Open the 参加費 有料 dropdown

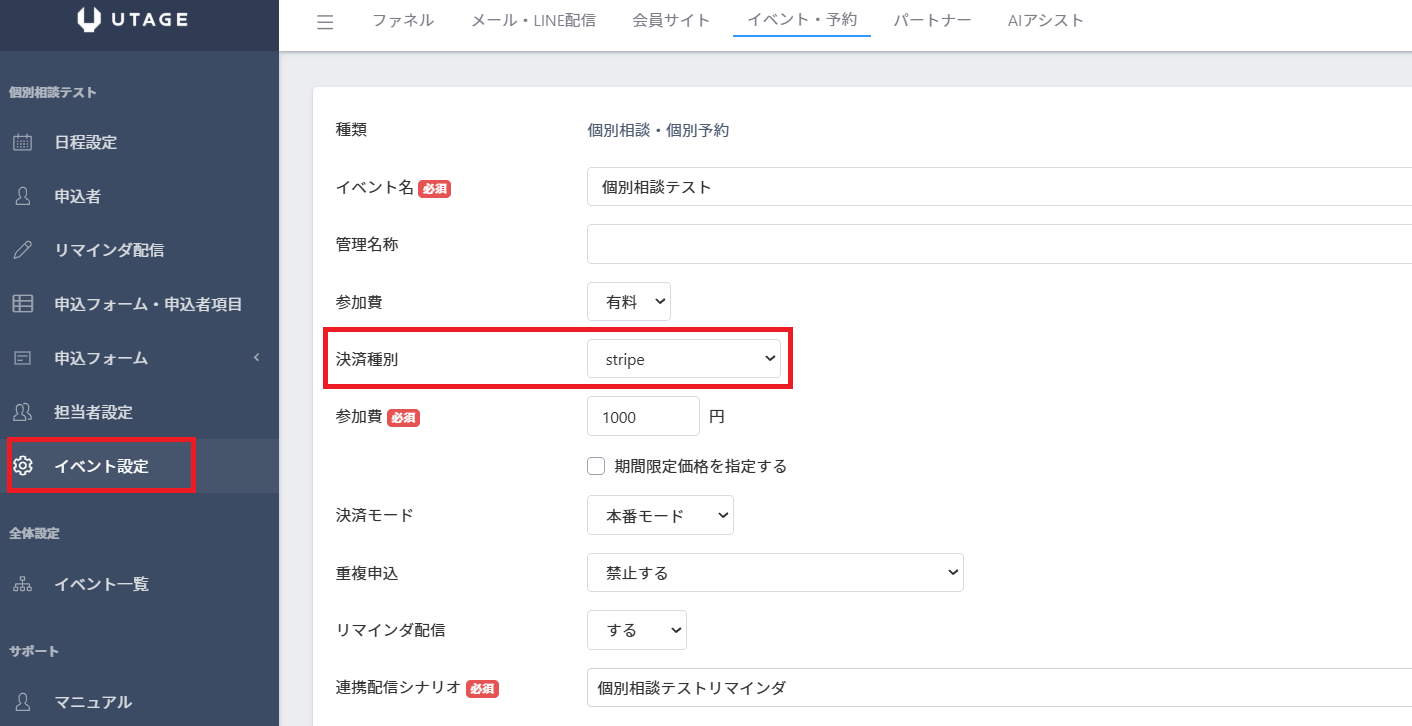coord(628,302)
